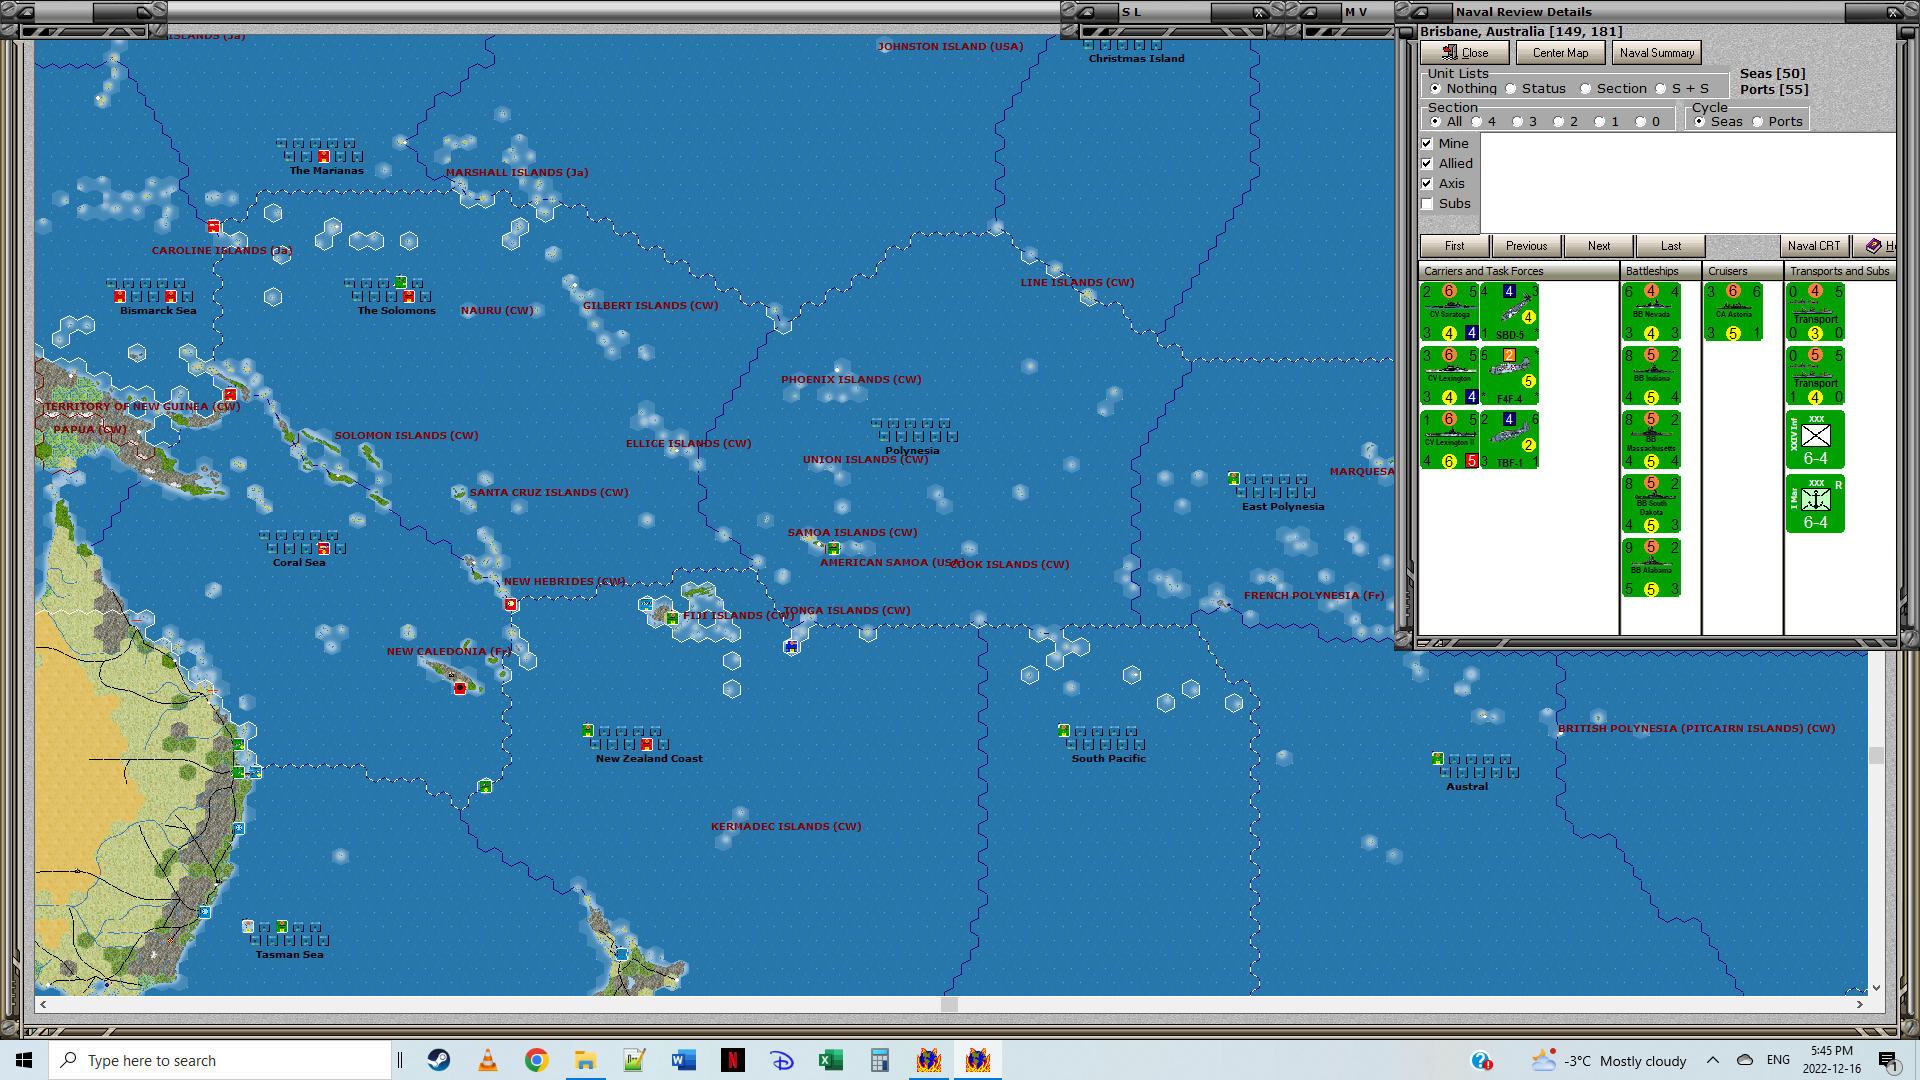Select the I Mar 6-4 marine counter
The width and height of the screenshot is (1920, 1080).
pyautogui.click(x=1815, y=504)
